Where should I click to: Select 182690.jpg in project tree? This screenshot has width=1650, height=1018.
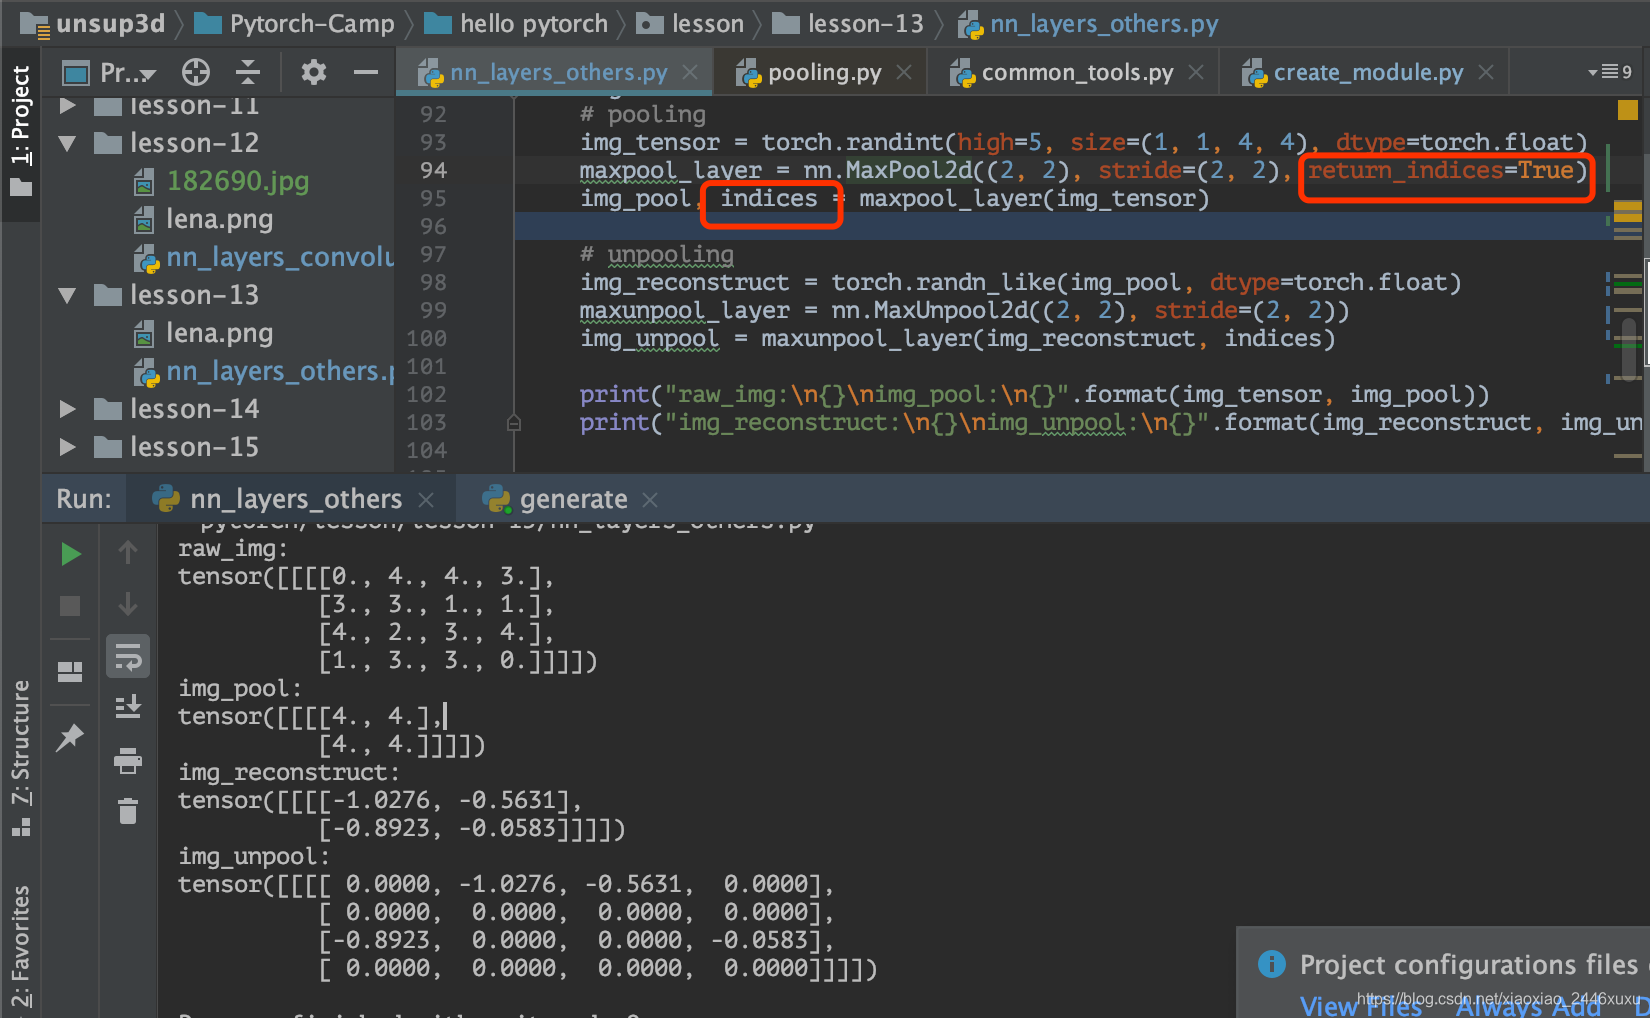238,181
